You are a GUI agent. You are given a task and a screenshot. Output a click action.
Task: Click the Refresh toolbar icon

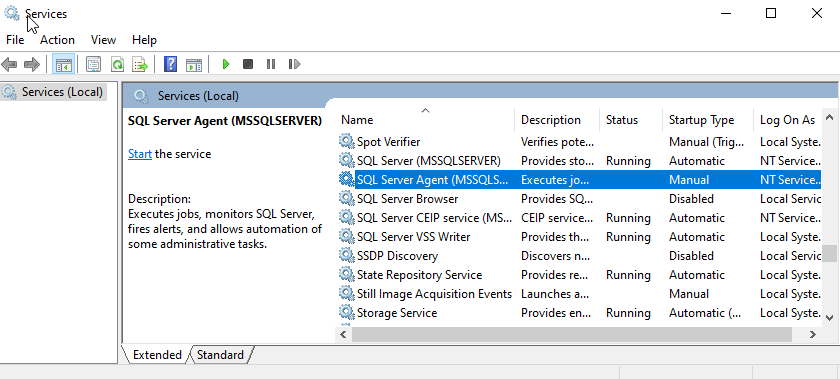117,65
